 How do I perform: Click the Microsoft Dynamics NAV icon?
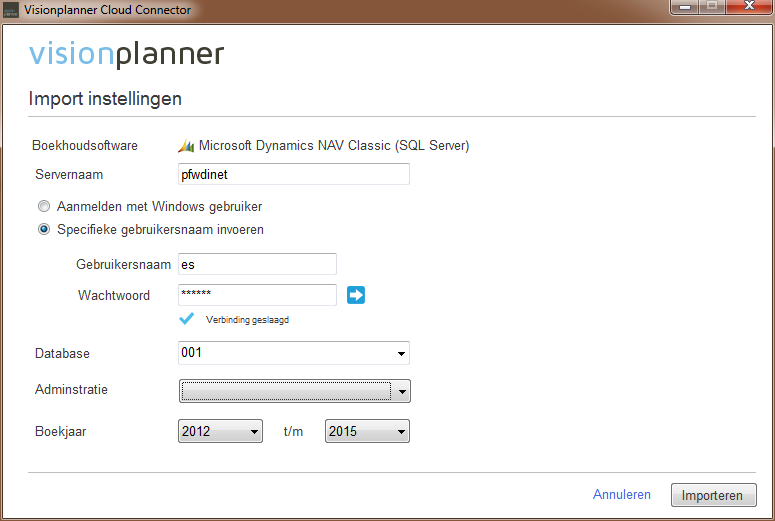click(x=186, y=146)
